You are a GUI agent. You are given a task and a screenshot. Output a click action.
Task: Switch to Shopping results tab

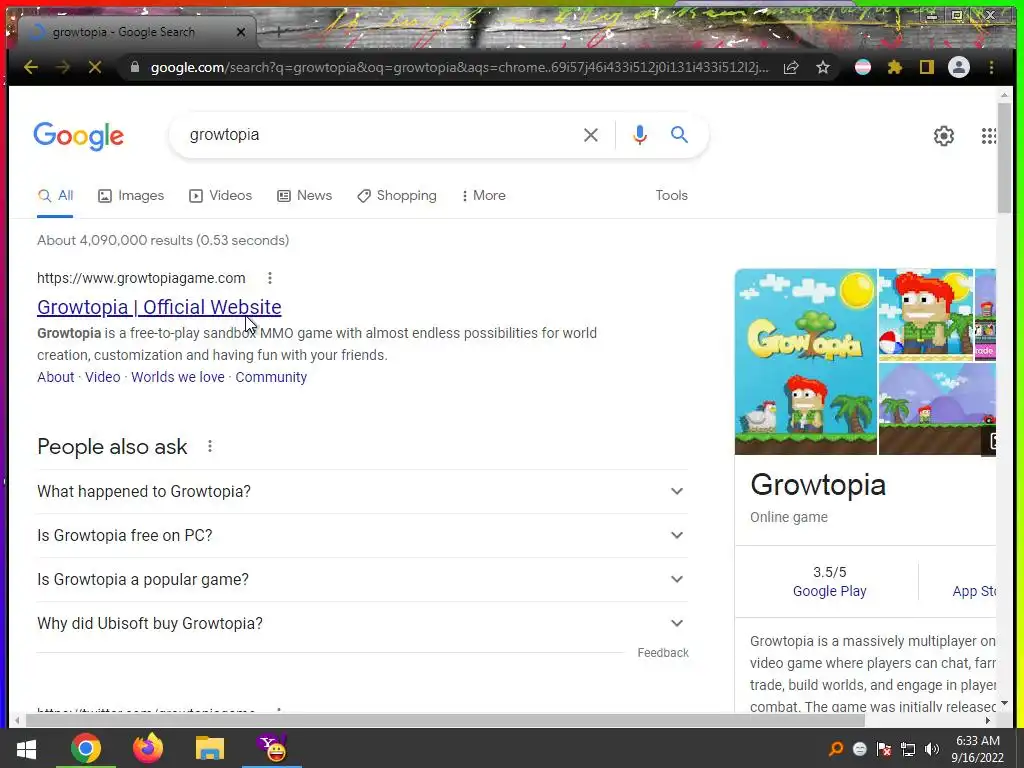[x=397, y=195]
